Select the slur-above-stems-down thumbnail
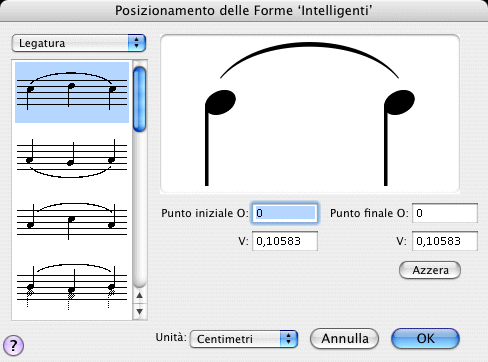 (72, 92)
